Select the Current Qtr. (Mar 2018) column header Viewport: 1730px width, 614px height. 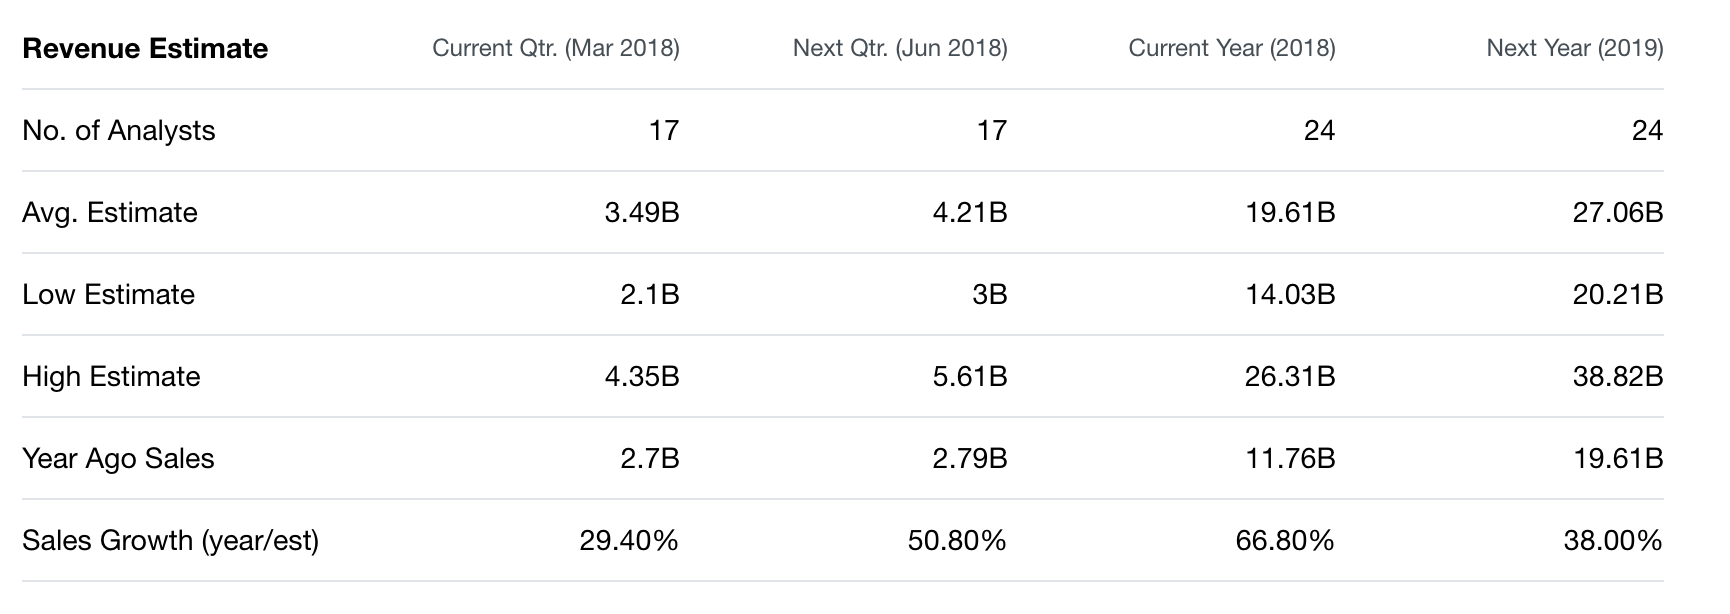pos(555,48)
